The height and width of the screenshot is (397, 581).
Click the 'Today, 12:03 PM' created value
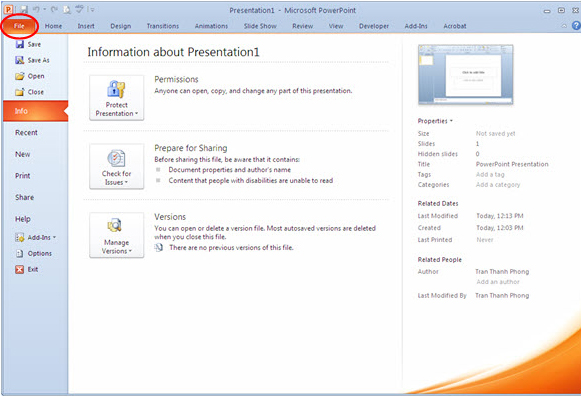[x=499, y=228]
